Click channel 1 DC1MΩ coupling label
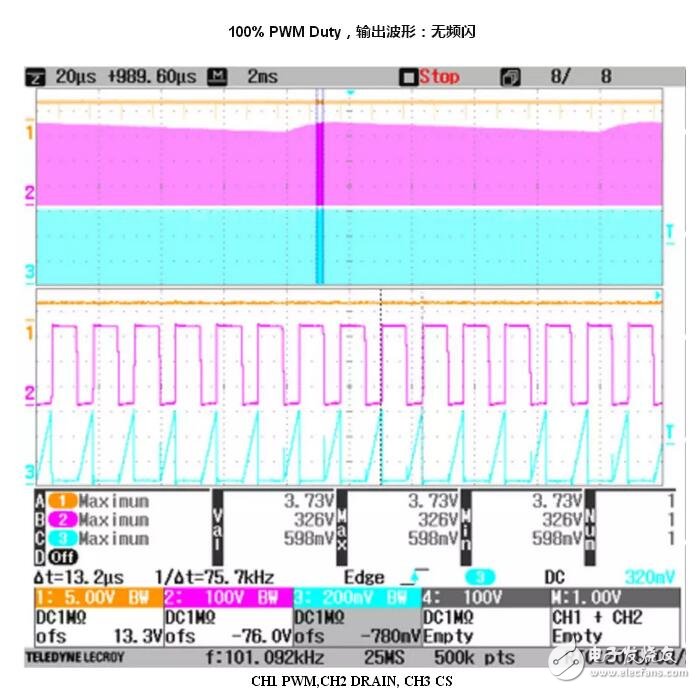Viewport: 696px width, 689px height. tap(61, 617)
